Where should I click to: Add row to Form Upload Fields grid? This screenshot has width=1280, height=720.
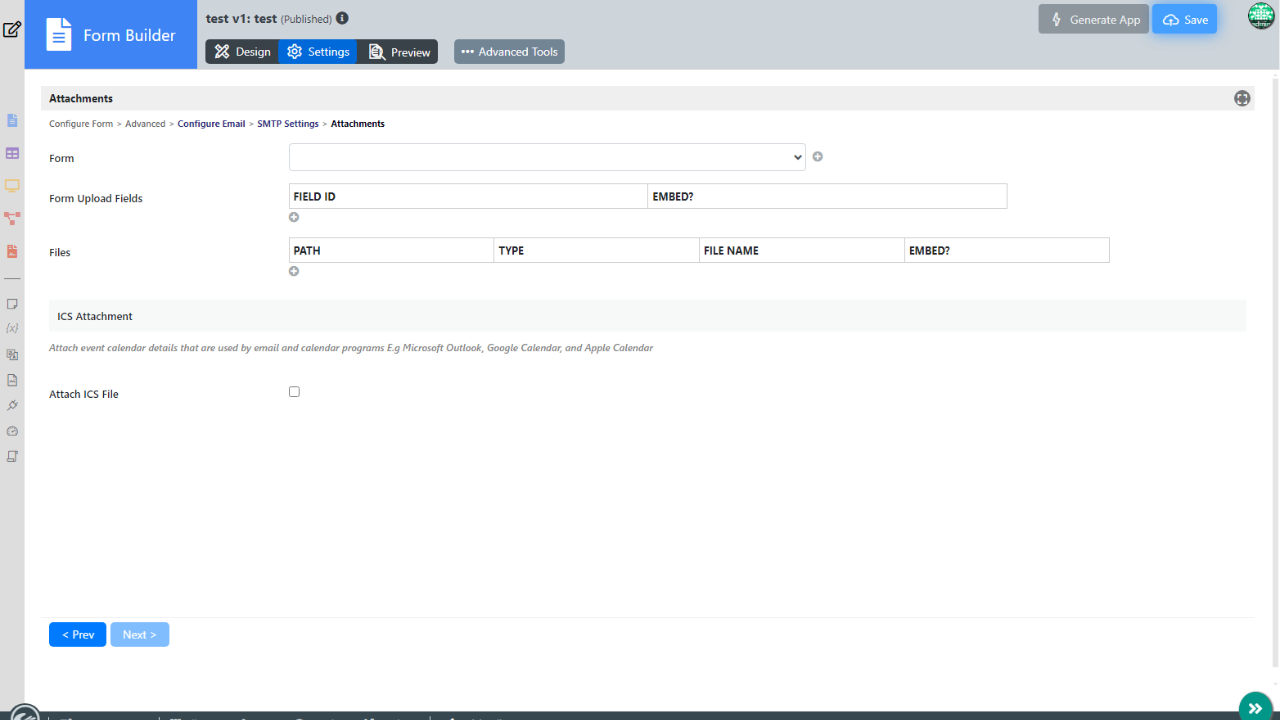tap(294, 217)
